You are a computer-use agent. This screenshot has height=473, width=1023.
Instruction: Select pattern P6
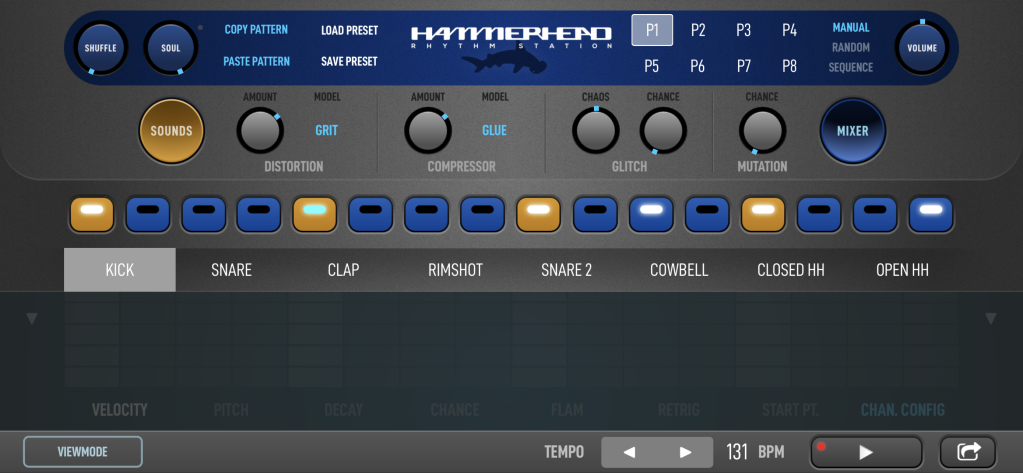point(697,66)
